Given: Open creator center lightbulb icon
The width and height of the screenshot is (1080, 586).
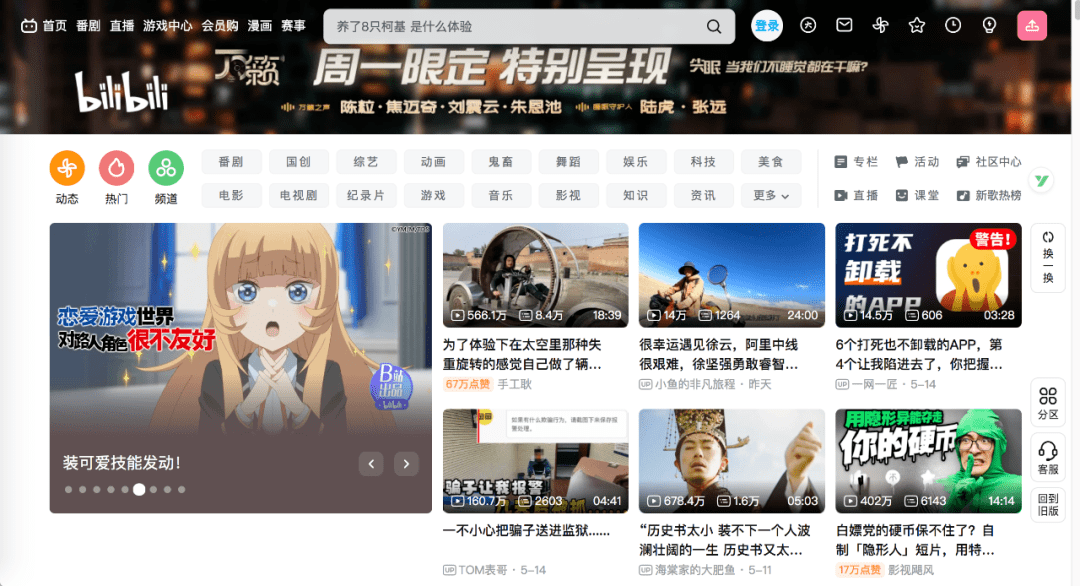Looking at the screenshot, I should click(x=989, y=25).
